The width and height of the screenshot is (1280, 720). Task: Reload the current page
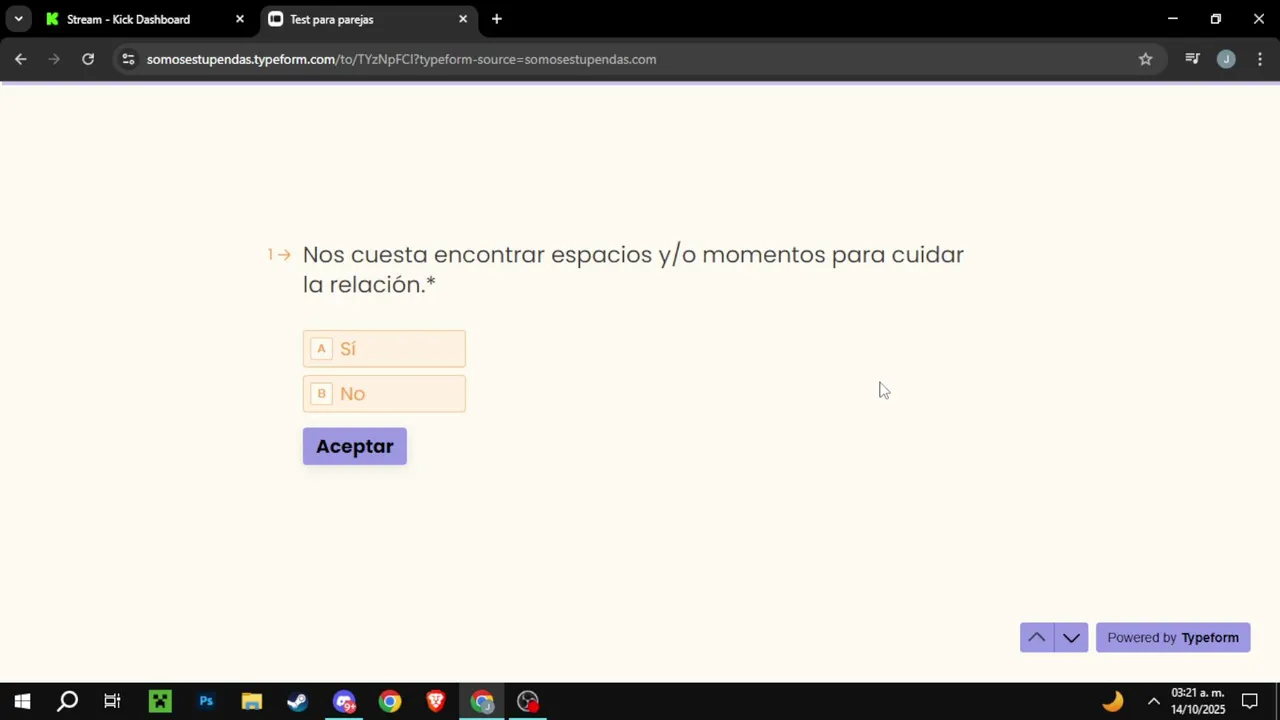tap(88, 59)
